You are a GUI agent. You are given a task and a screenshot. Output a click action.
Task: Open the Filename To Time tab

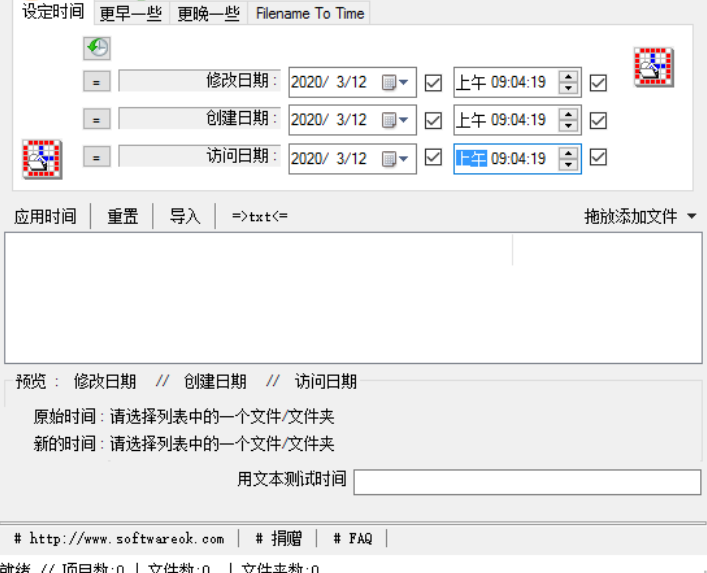309,14
